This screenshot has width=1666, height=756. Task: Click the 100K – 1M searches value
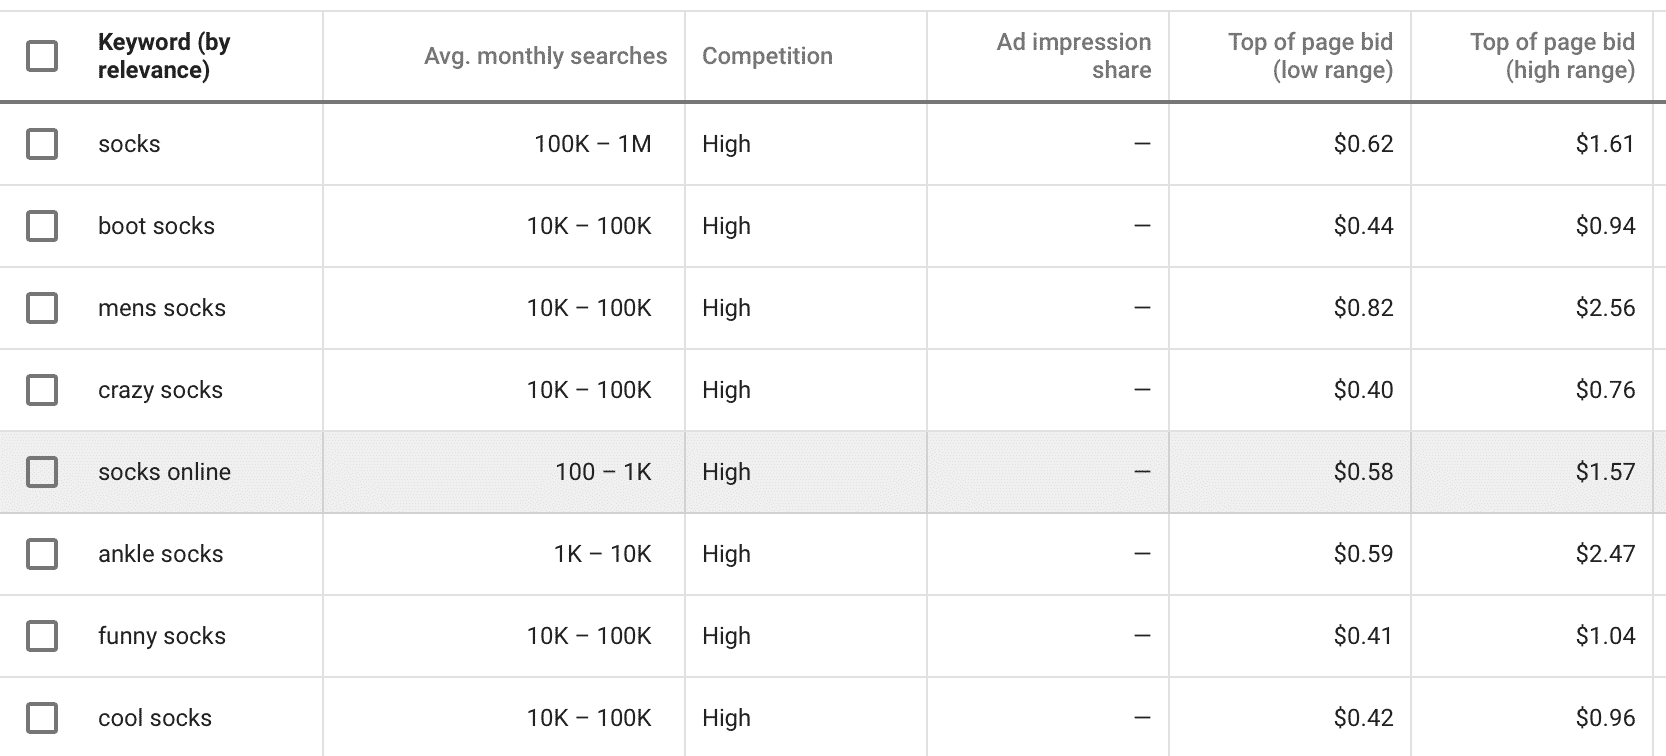(x=593, y=144)
